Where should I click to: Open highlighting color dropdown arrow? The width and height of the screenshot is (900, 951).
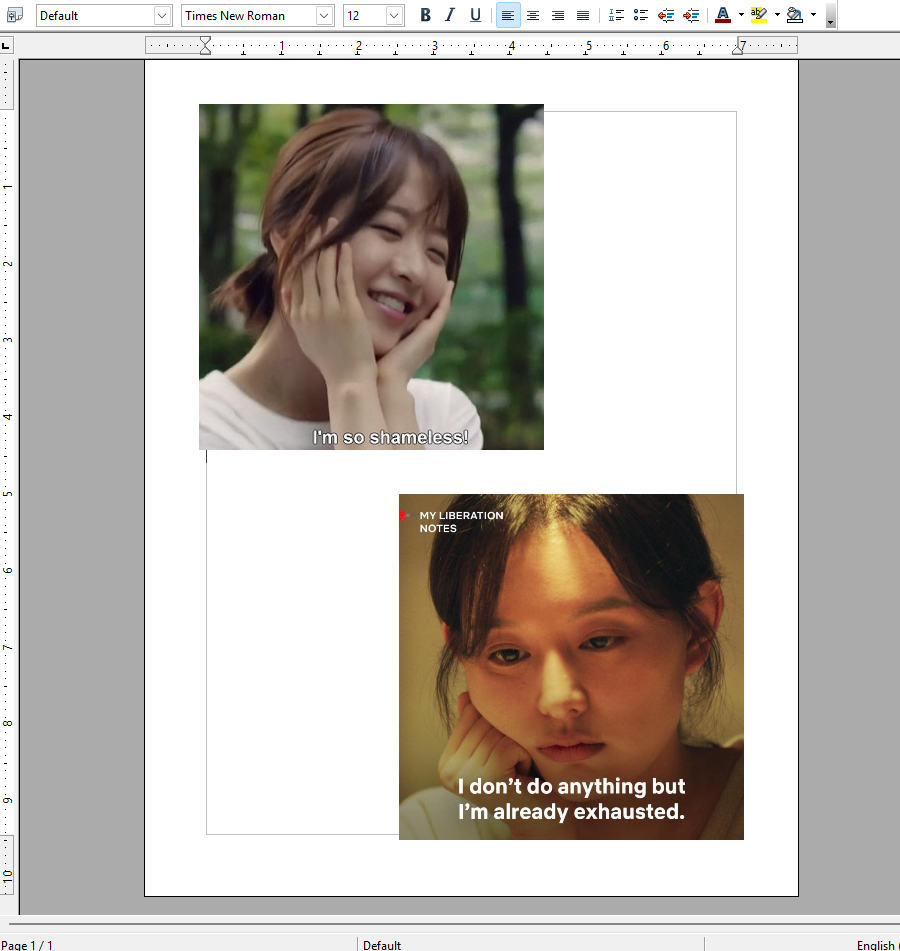click(x=777, y=15)
